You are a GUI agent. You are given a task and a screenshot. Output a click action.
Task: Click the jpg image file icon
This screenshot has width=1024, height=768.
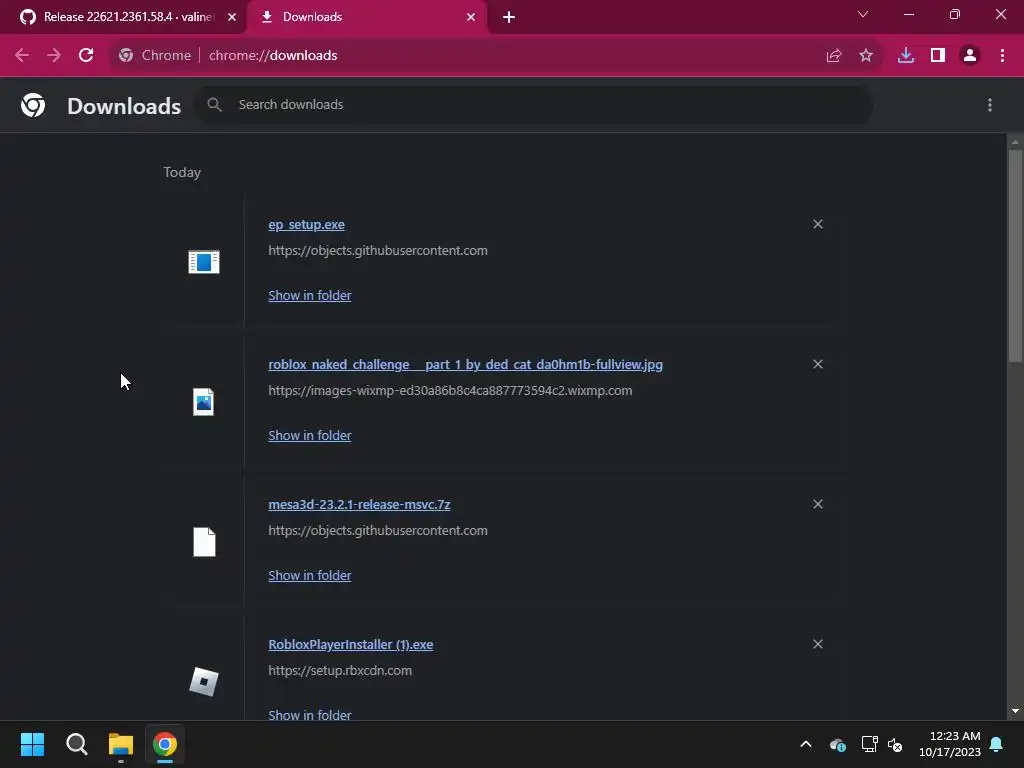click(x=204, y=402)
